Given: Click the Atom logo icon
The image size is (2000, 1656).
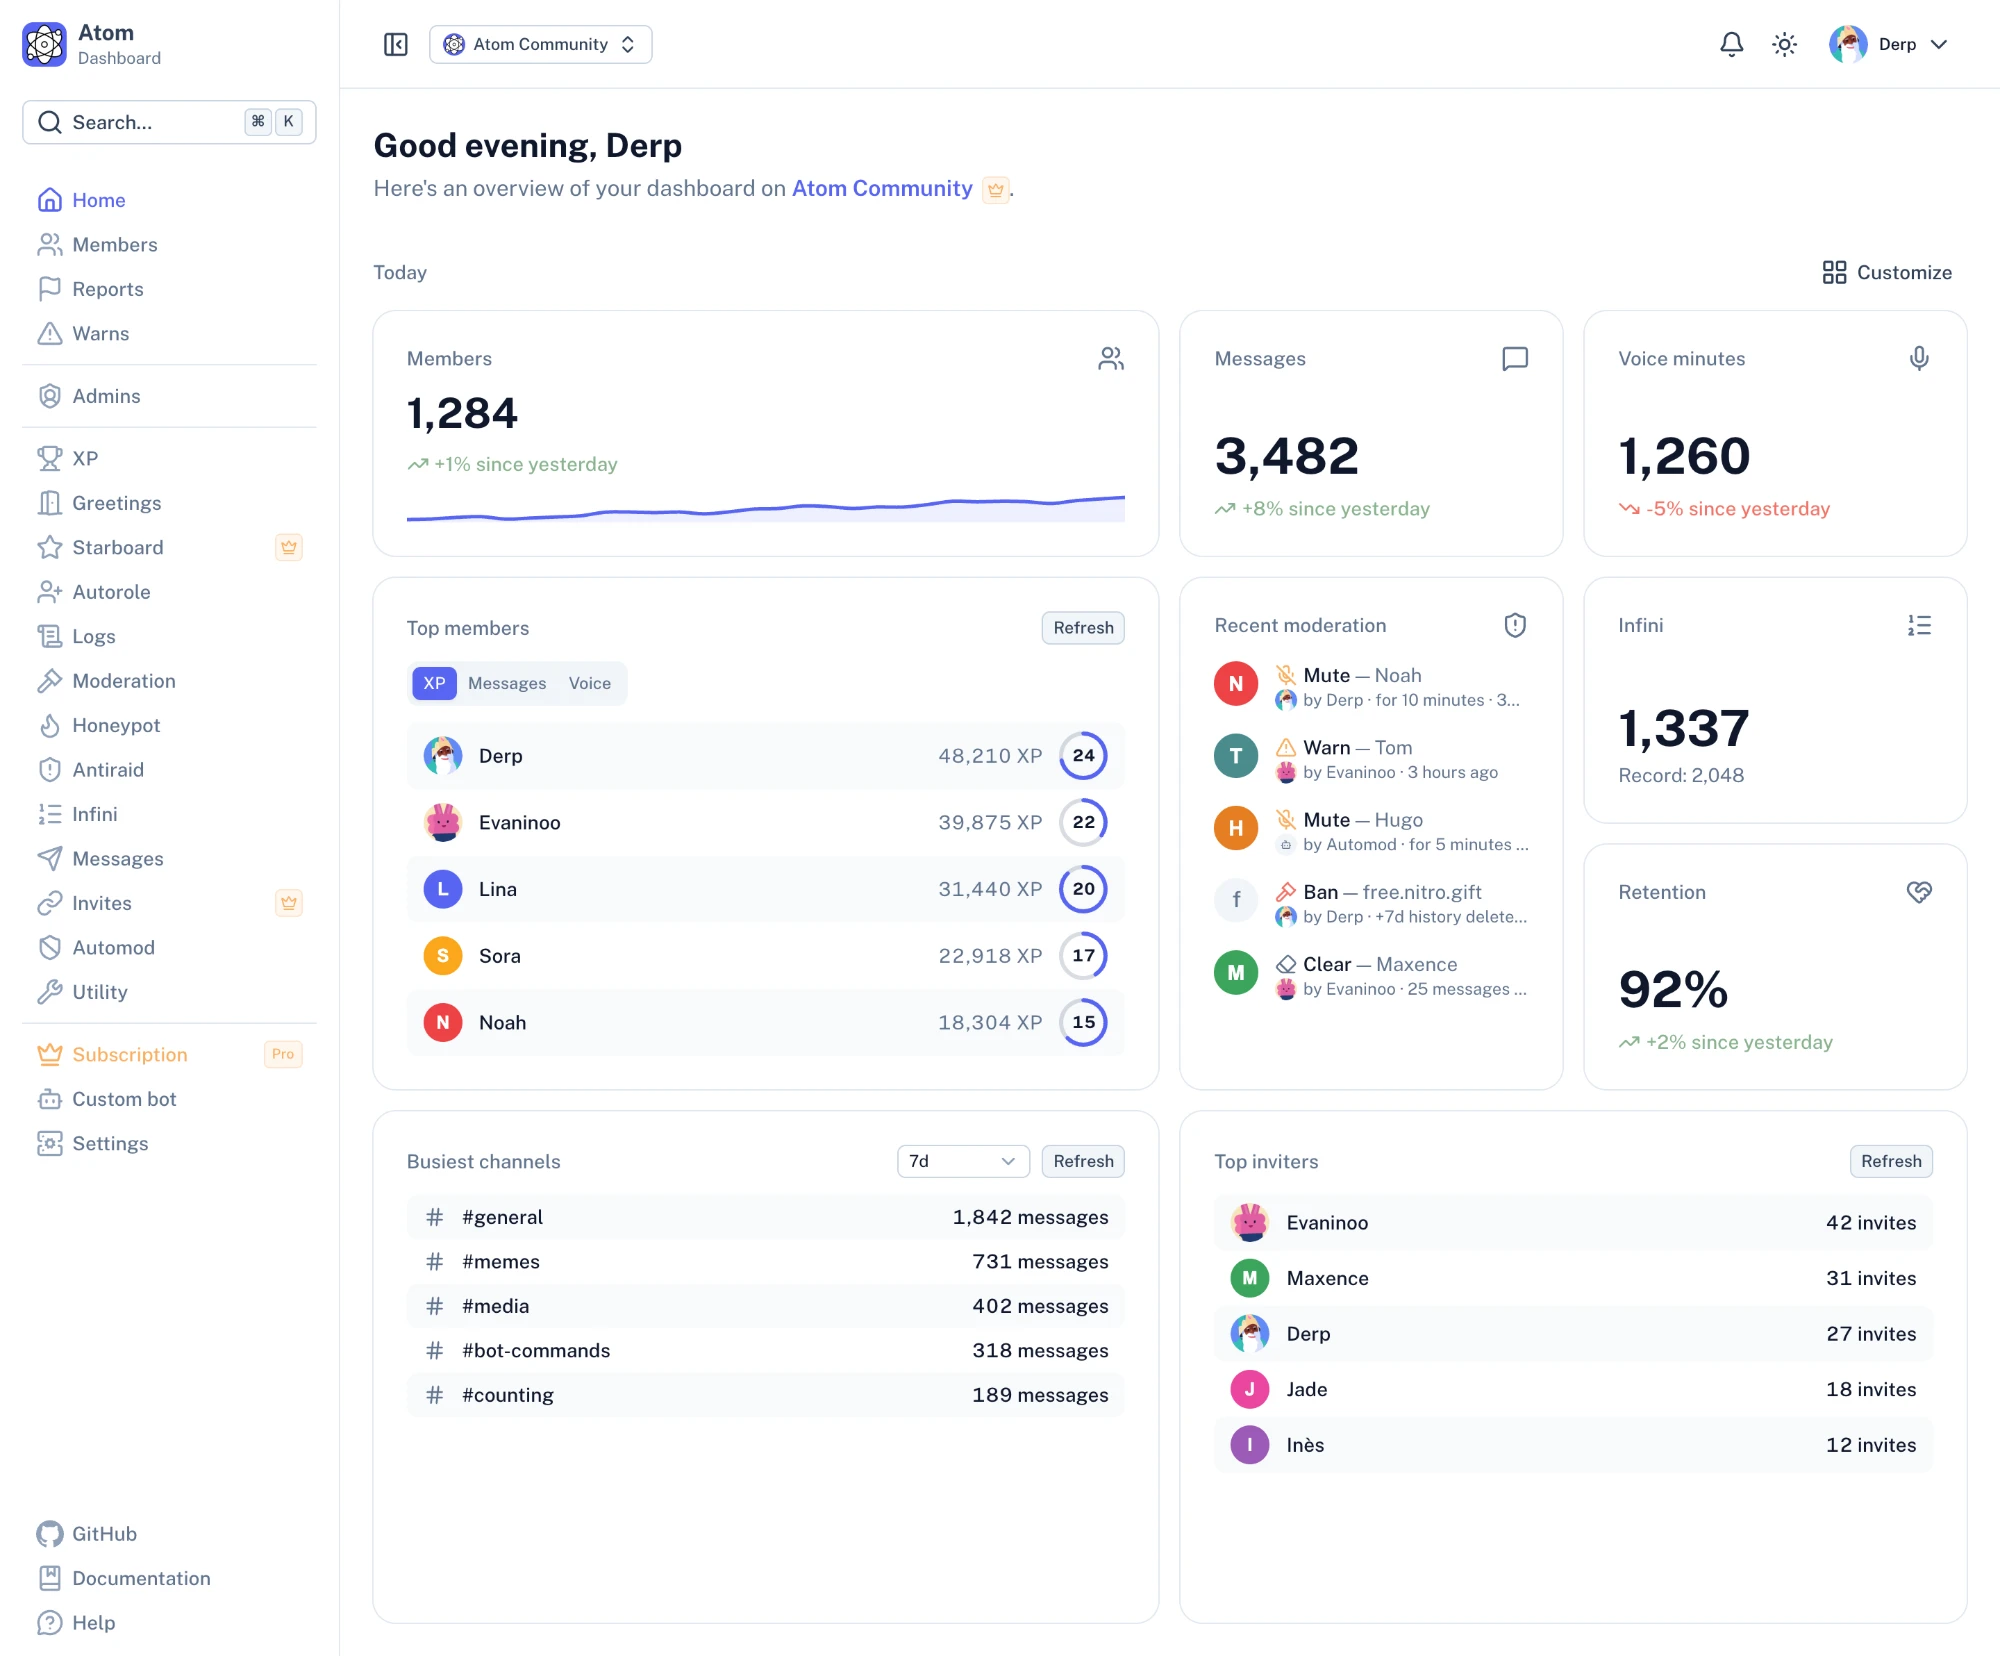Looking at the screenshot, I should pos(45,44).
